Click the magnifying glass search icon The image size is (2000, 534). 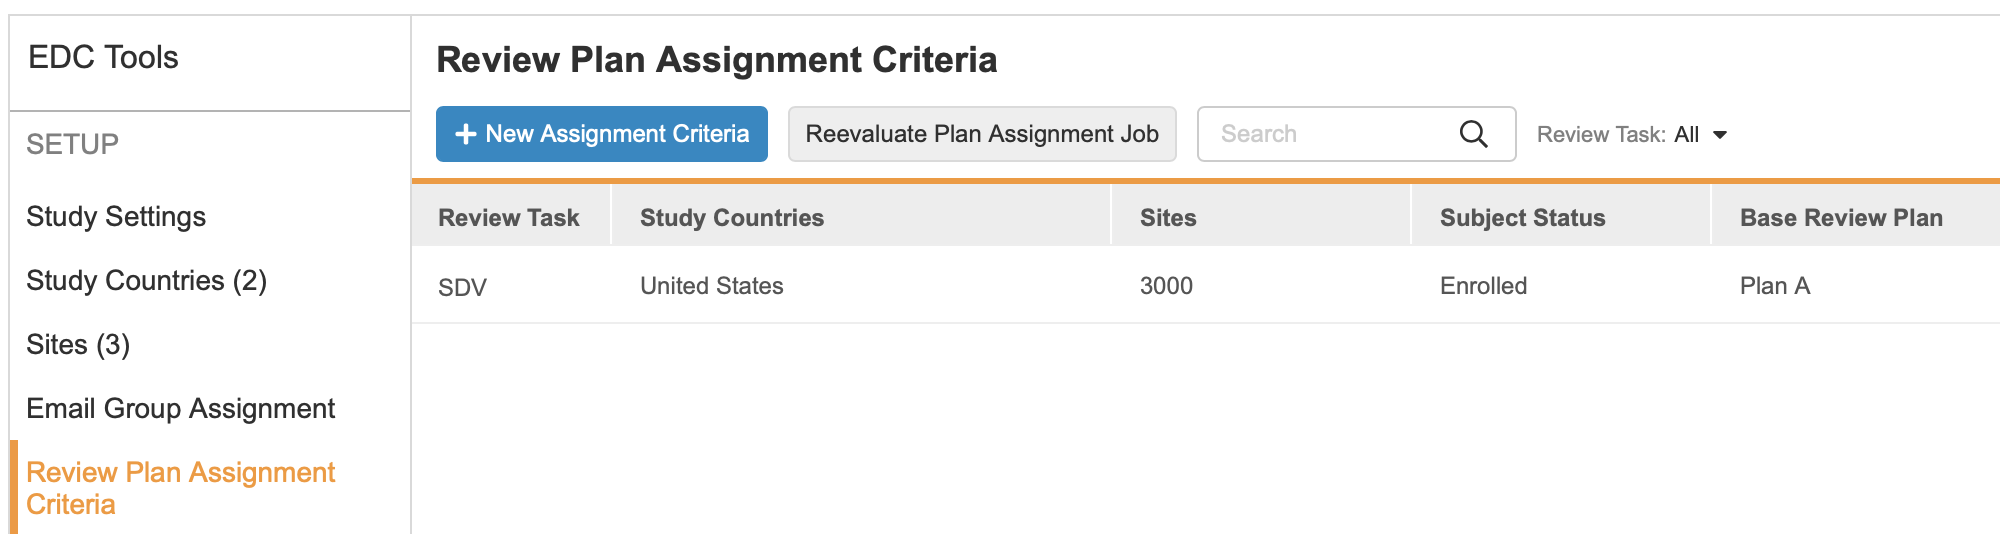(x=1473, y=134)
